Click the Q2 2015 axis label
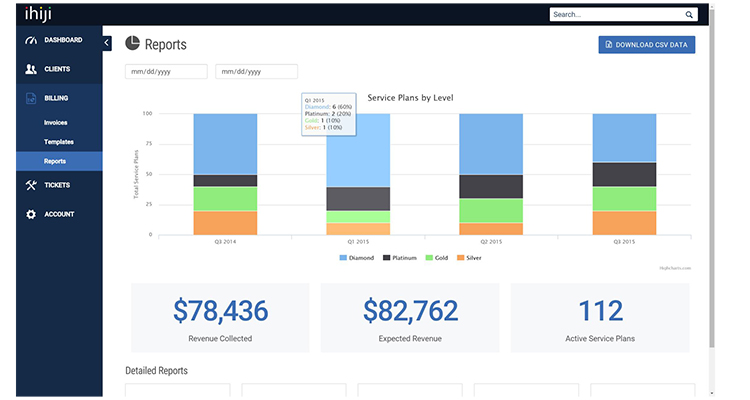This screenshot has width=750, height=400. pyautogui.click(x=491, y=242)
